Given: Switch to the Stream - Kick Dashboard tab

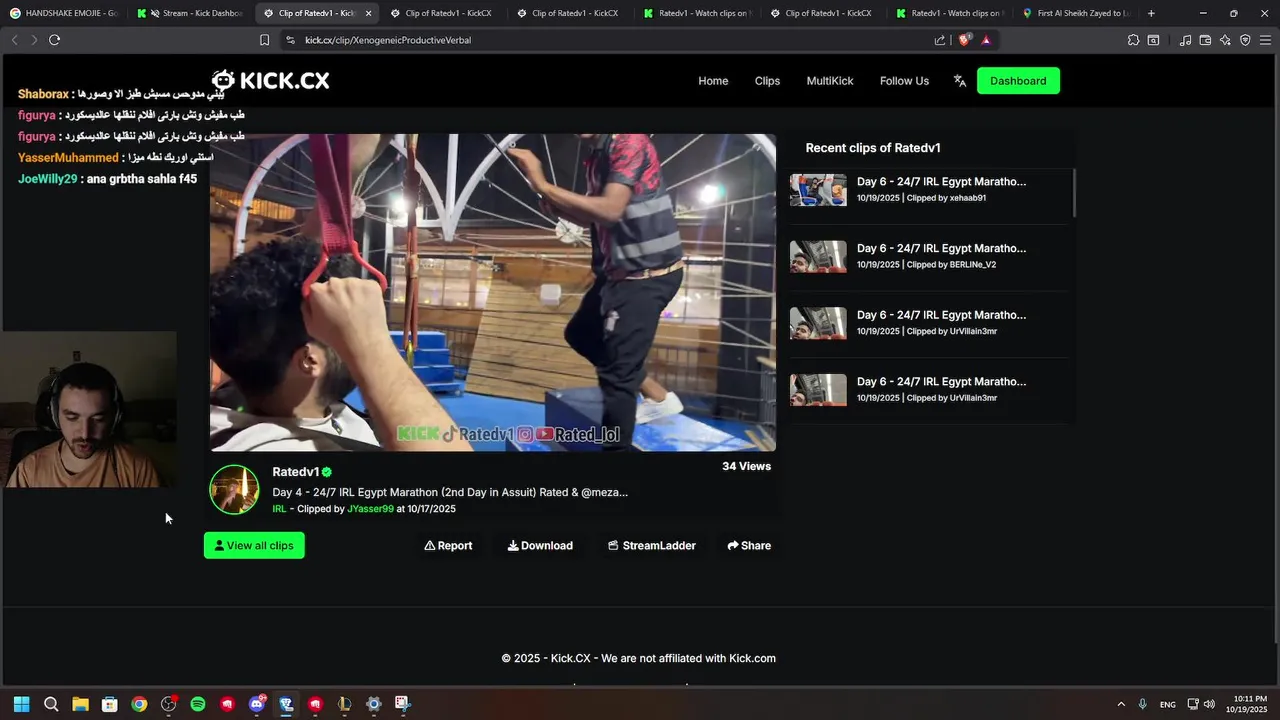Looking at the screenshot, I should tap(190, 13).
